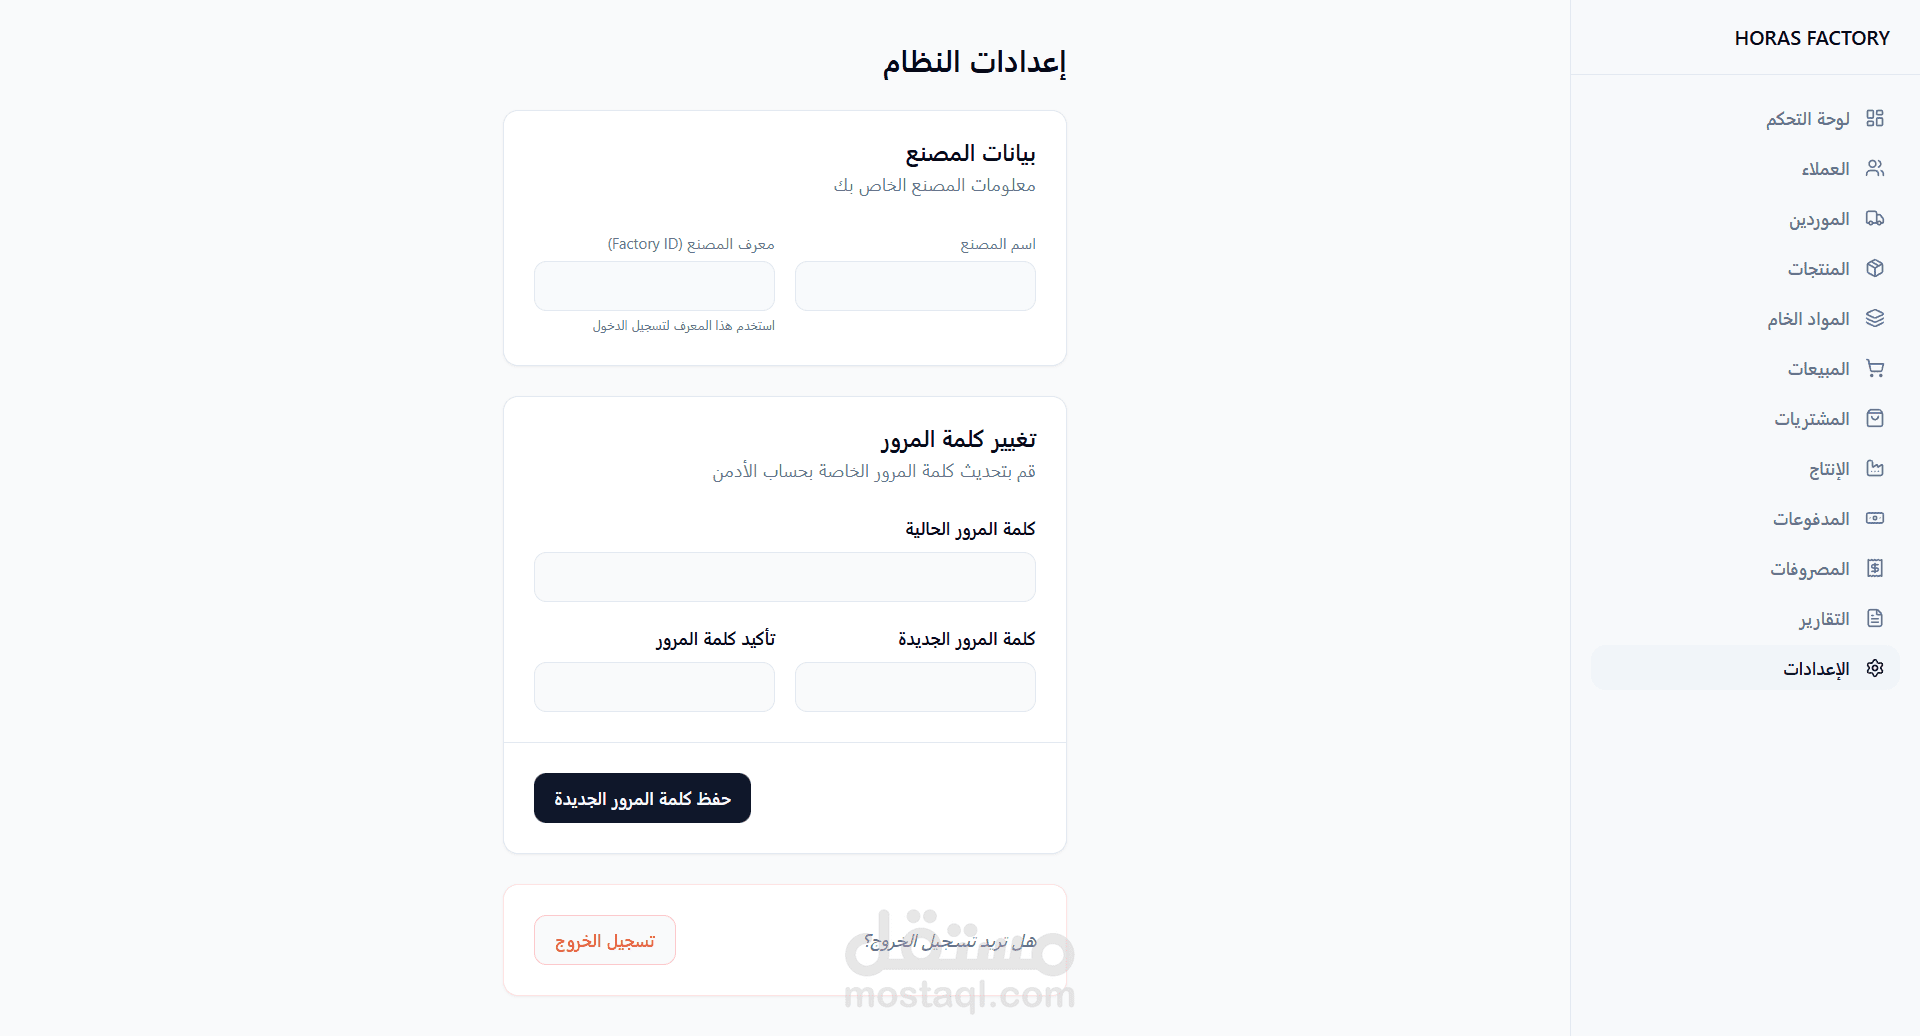
Task: Click the suppliers truck icon
Action: click(1875, 218)
